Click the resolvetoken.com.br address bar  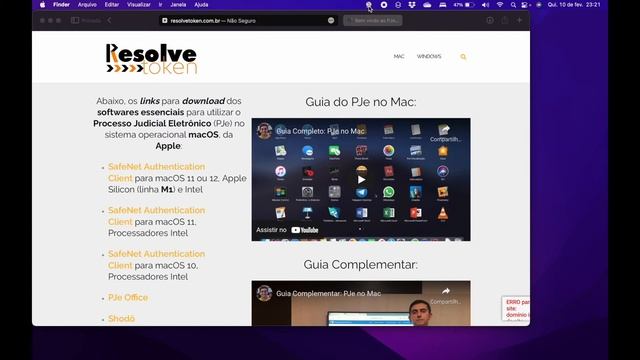point(248,20)
